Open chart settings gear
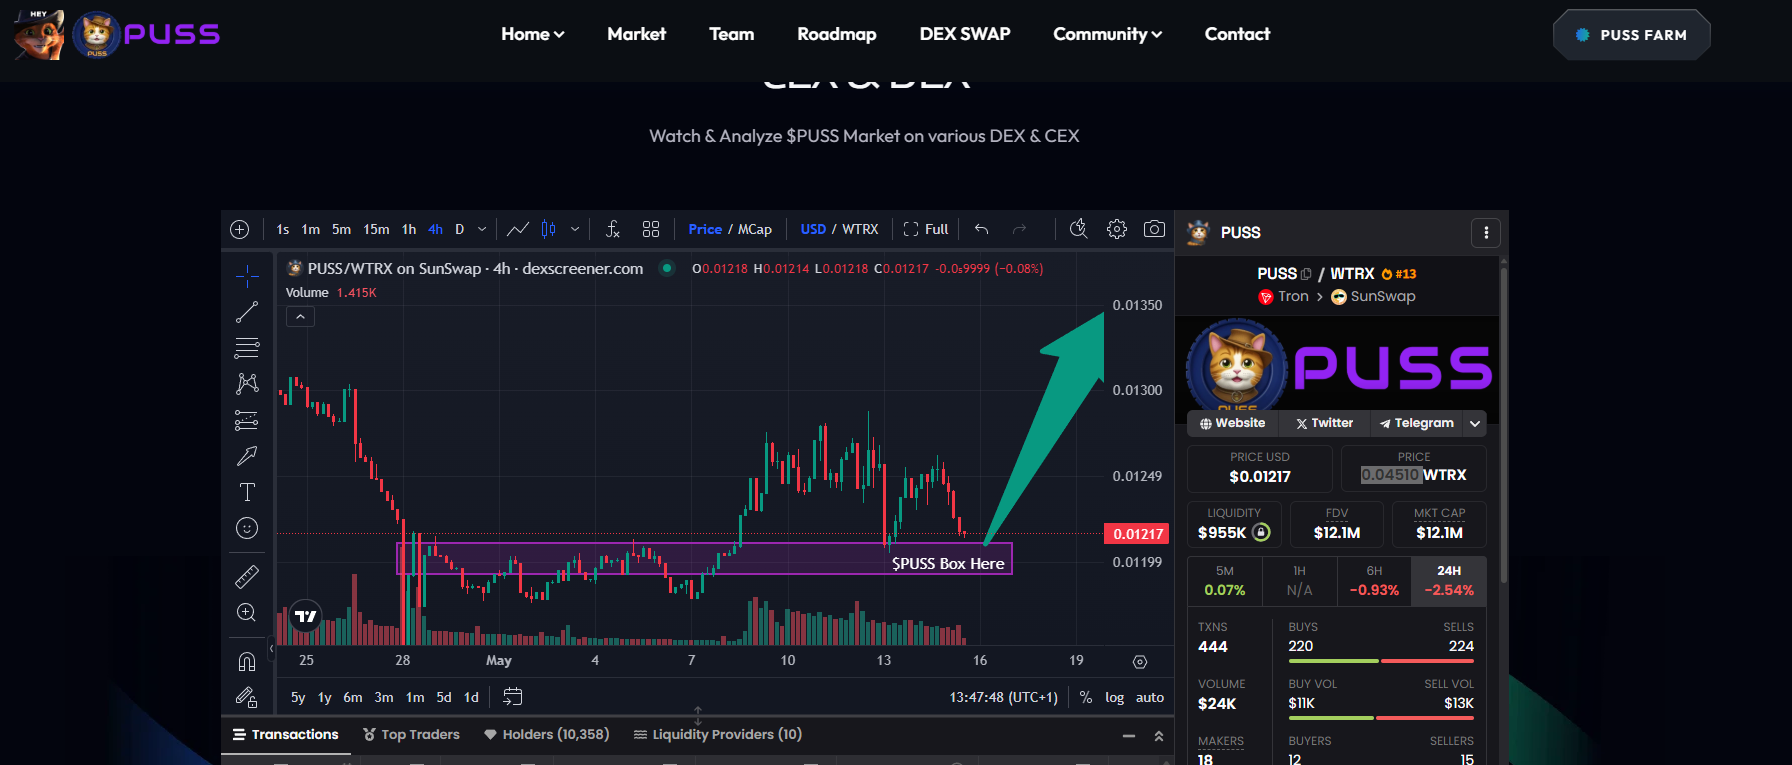 [x=1117, y=229]
